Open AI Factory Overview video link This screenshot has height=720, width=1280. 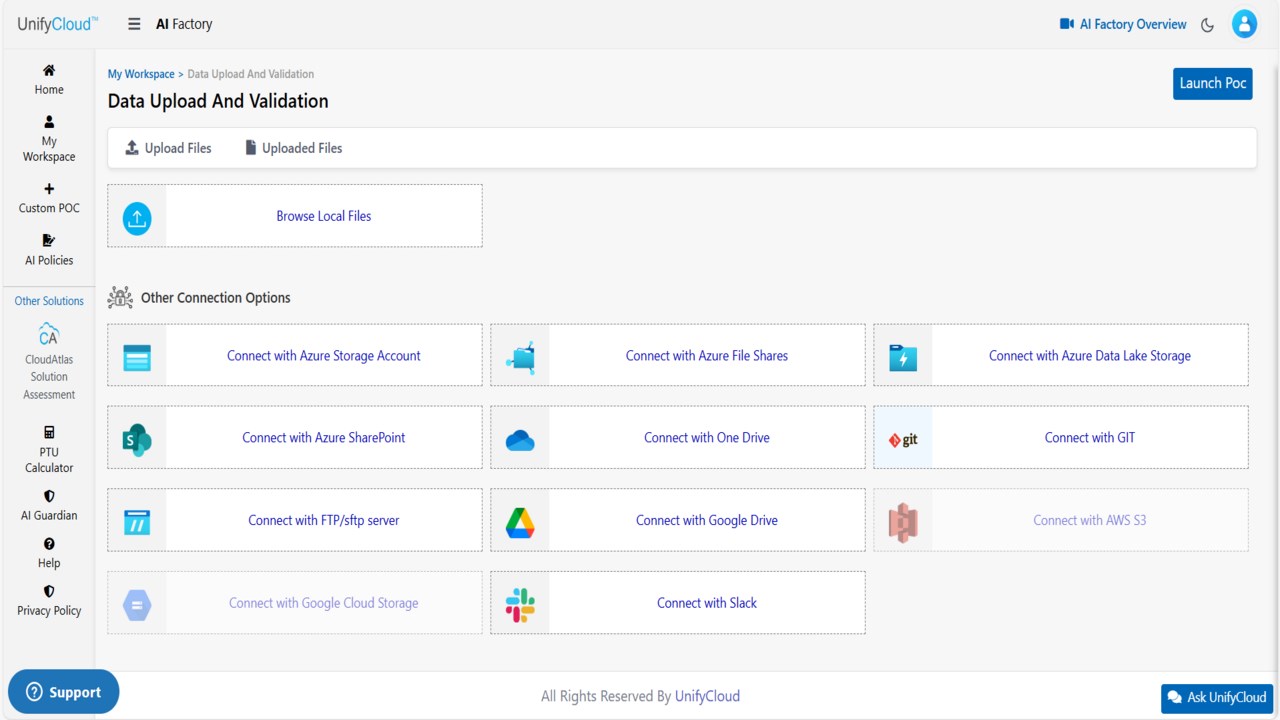pyautogui.click(x=1123, y=24)
